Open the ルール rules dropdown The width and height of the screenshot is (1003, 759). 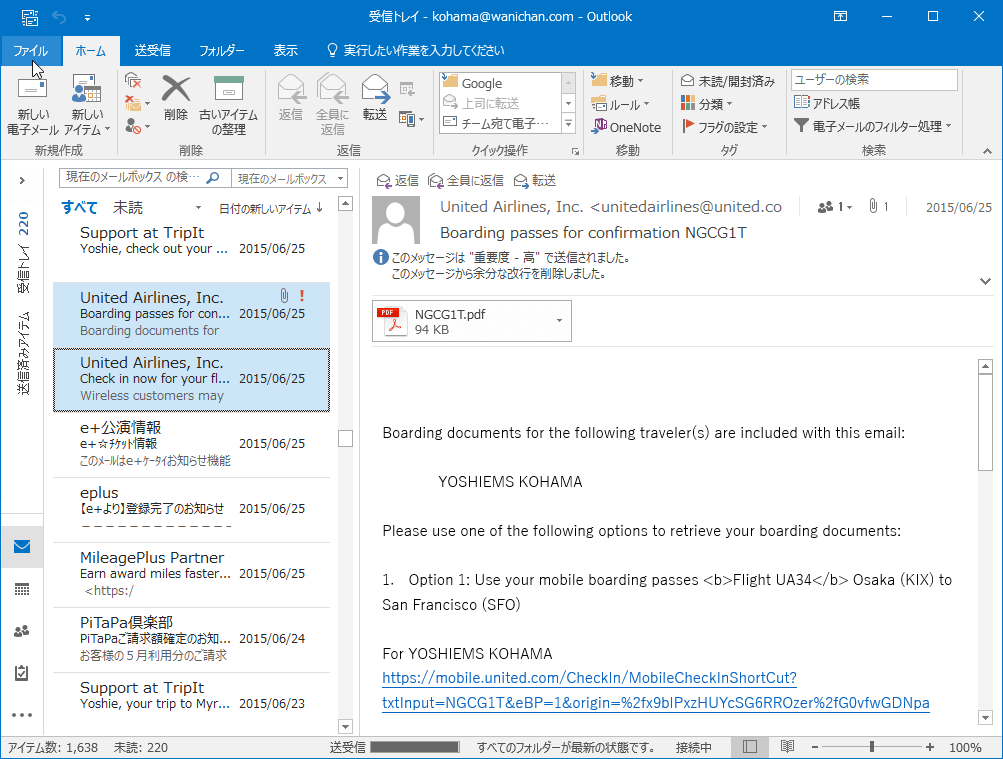pos(619,104)
